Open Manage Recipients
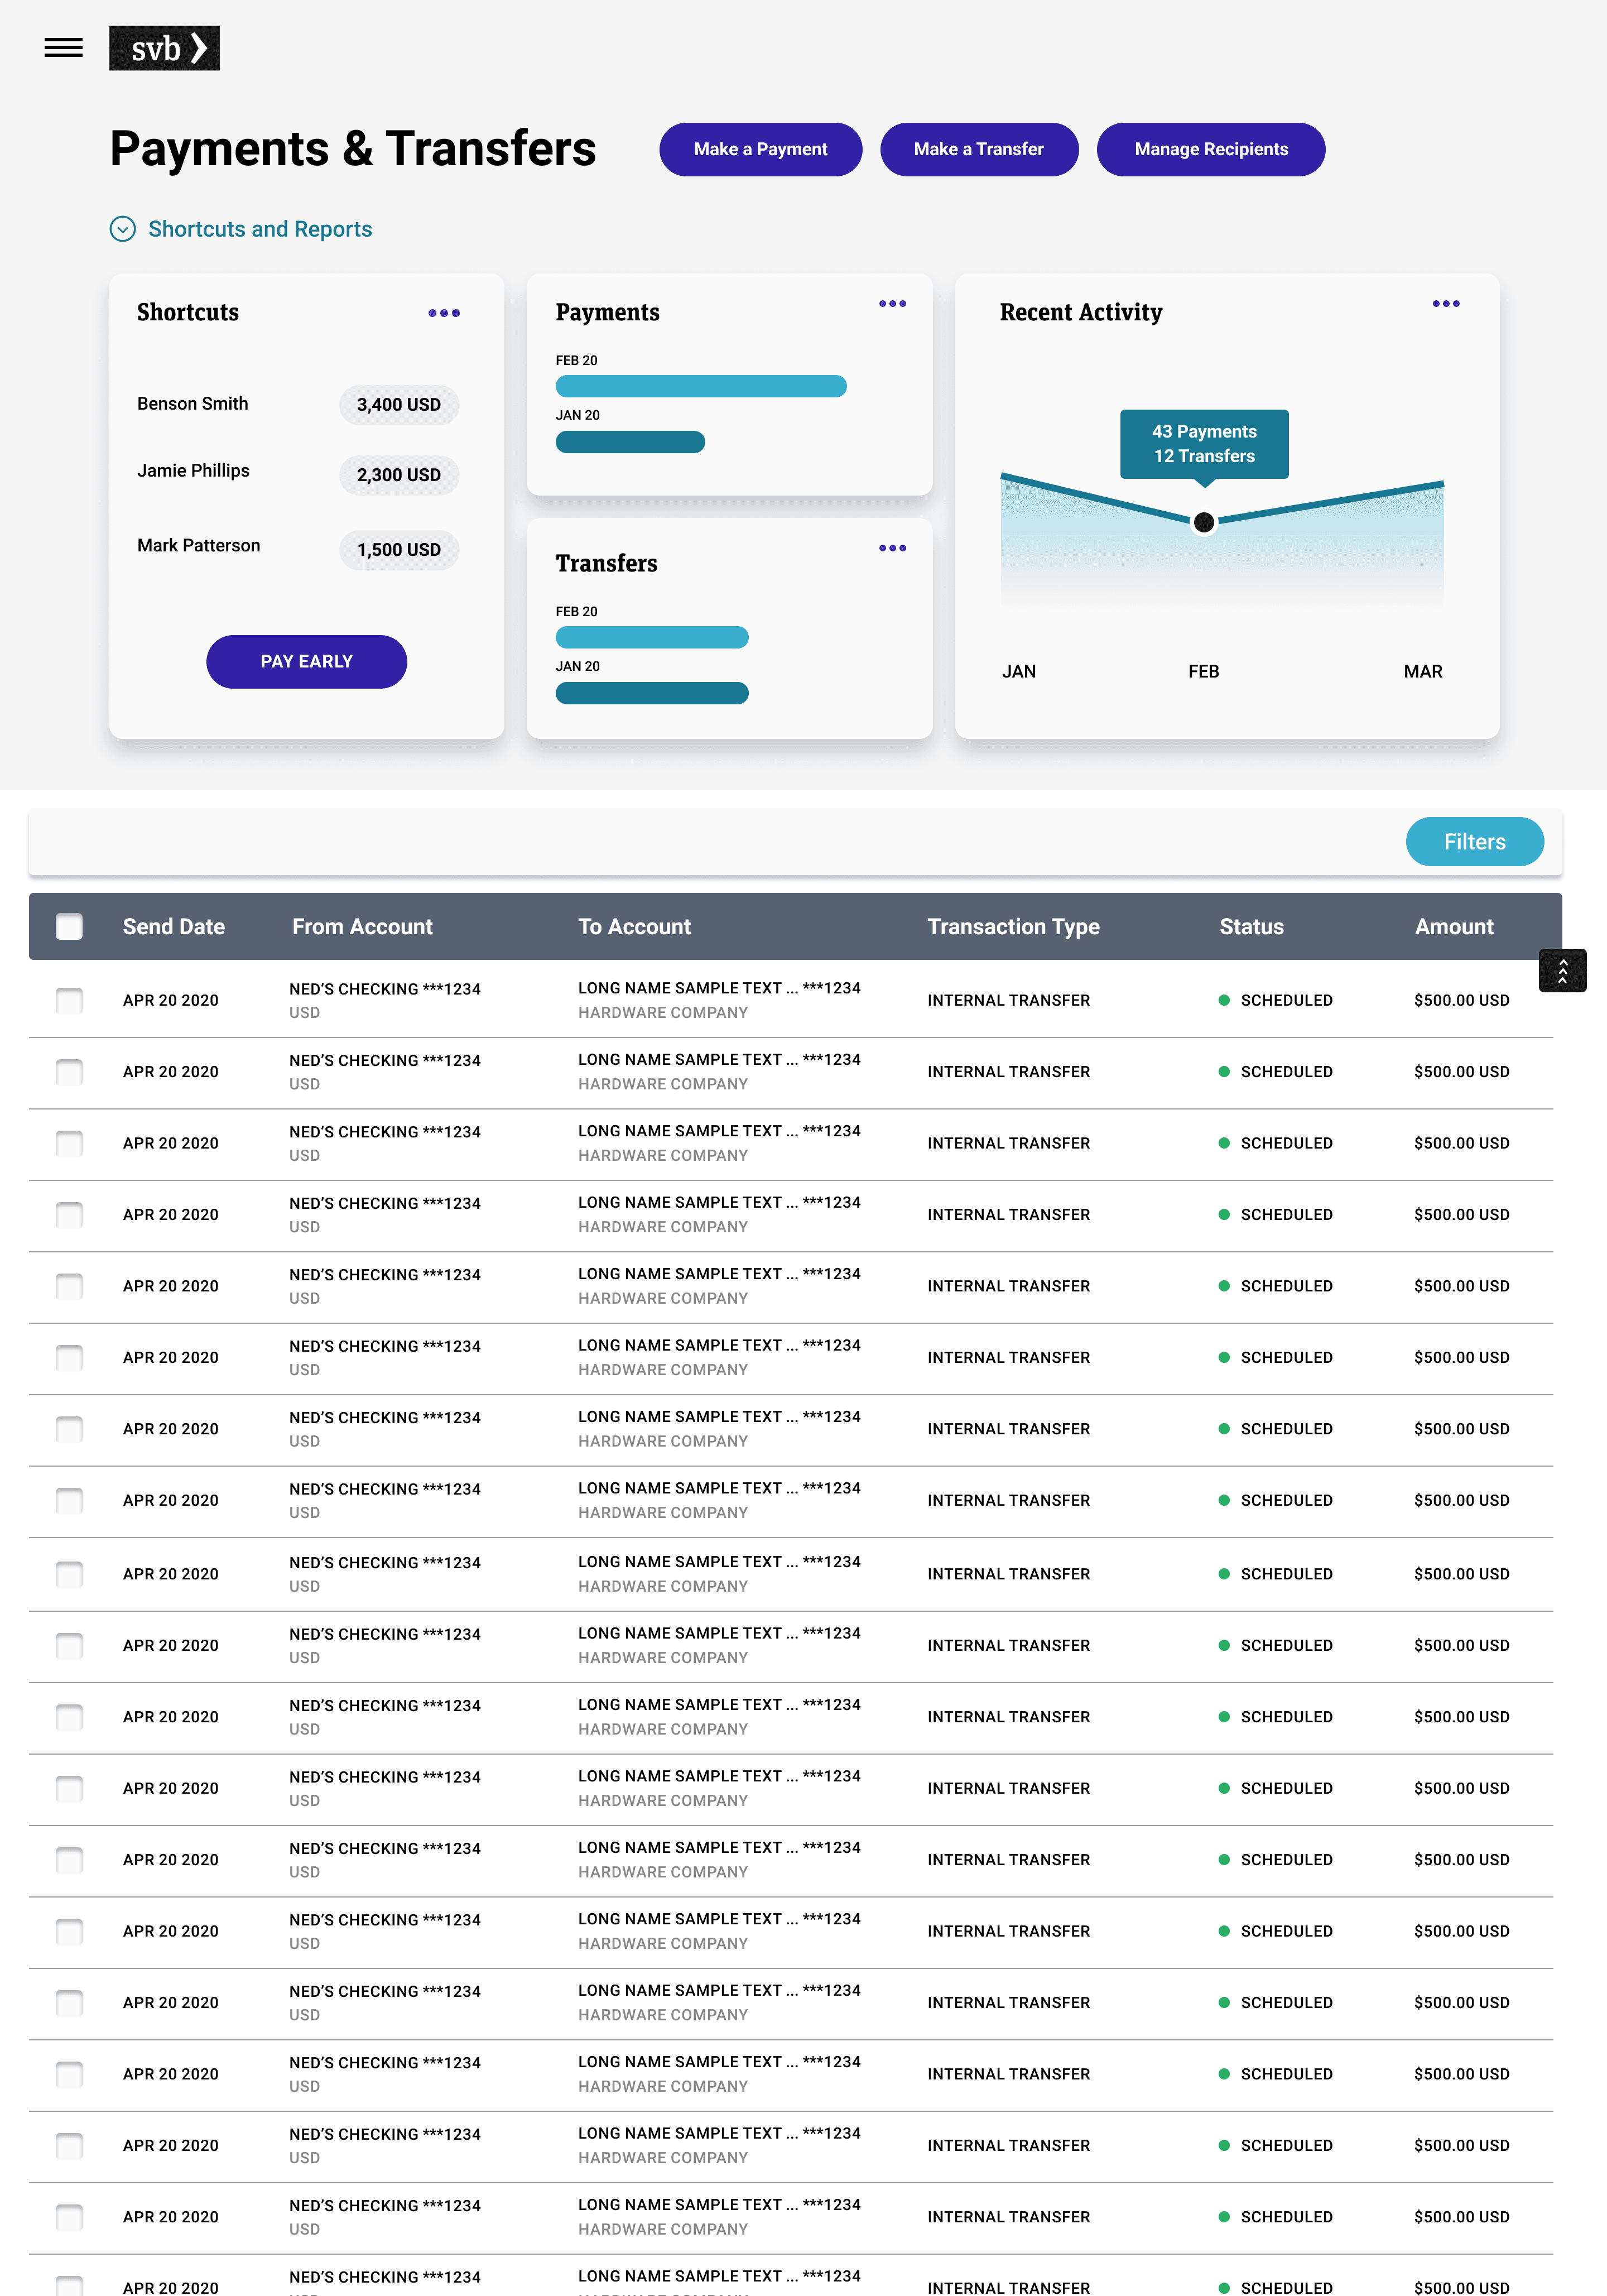Viewport: 1607px width, 2296px height. pos(1210,149)
